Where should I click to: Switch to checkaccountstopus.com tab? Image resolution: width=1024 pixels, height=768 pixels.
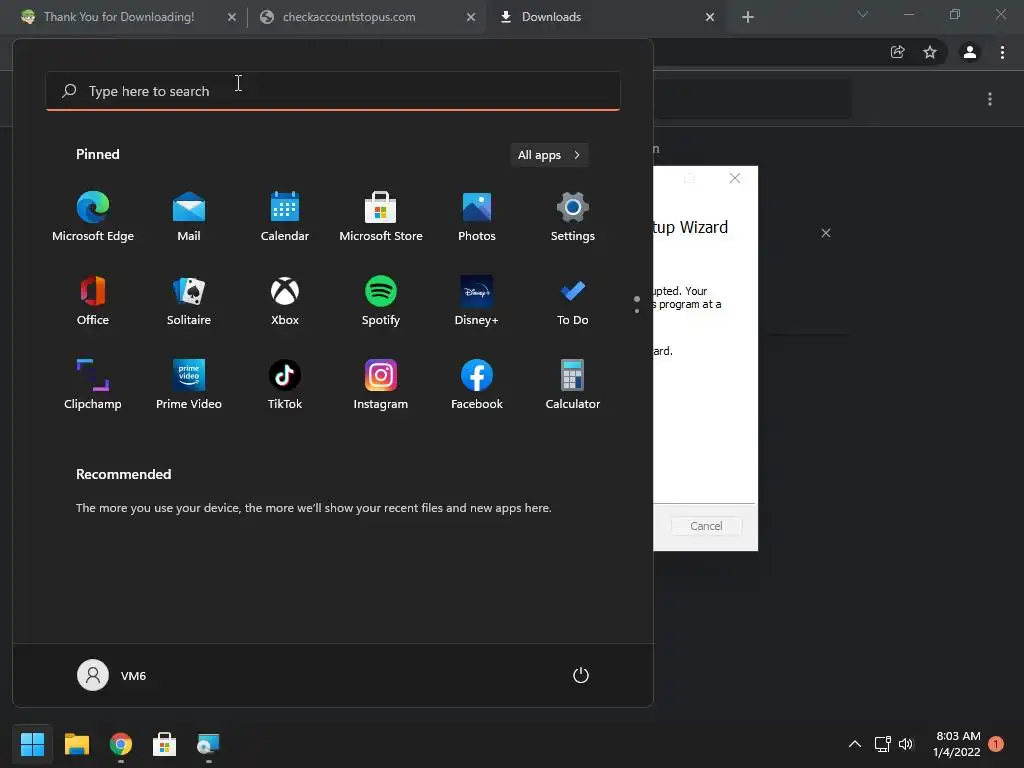349,17
